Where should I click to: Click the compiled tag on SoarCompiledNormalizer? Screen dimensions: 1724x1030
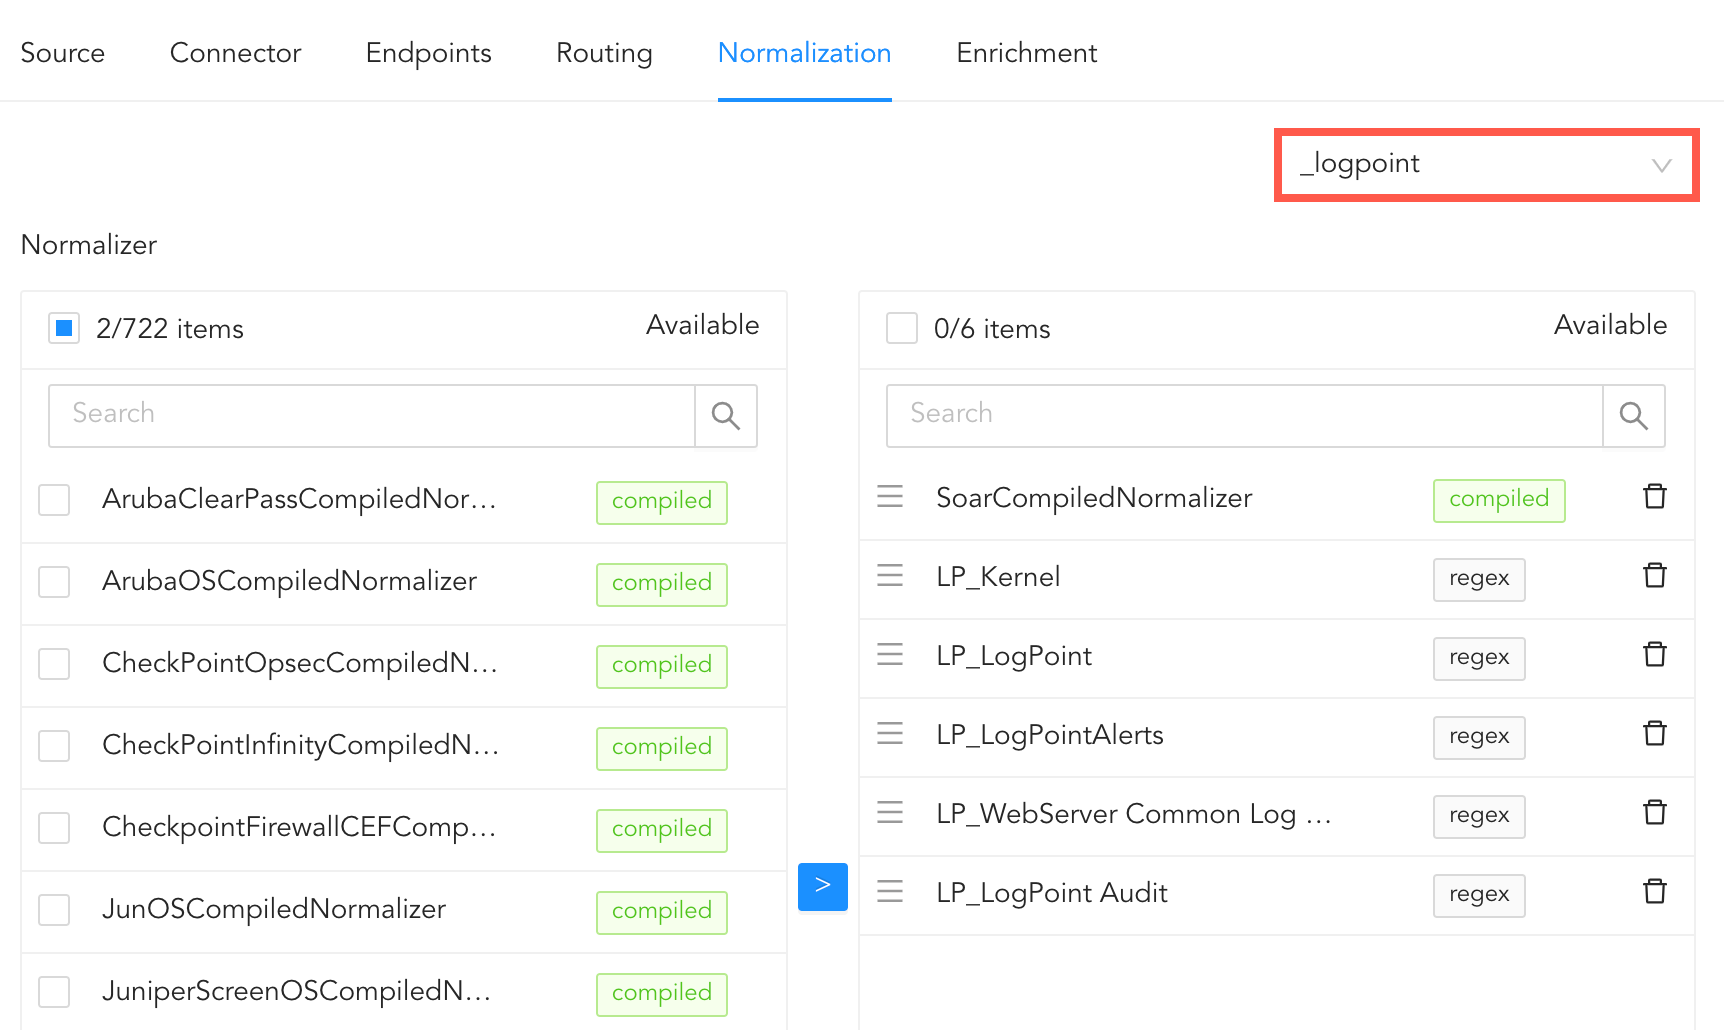pyautogui.click(x=1498, y=500)
